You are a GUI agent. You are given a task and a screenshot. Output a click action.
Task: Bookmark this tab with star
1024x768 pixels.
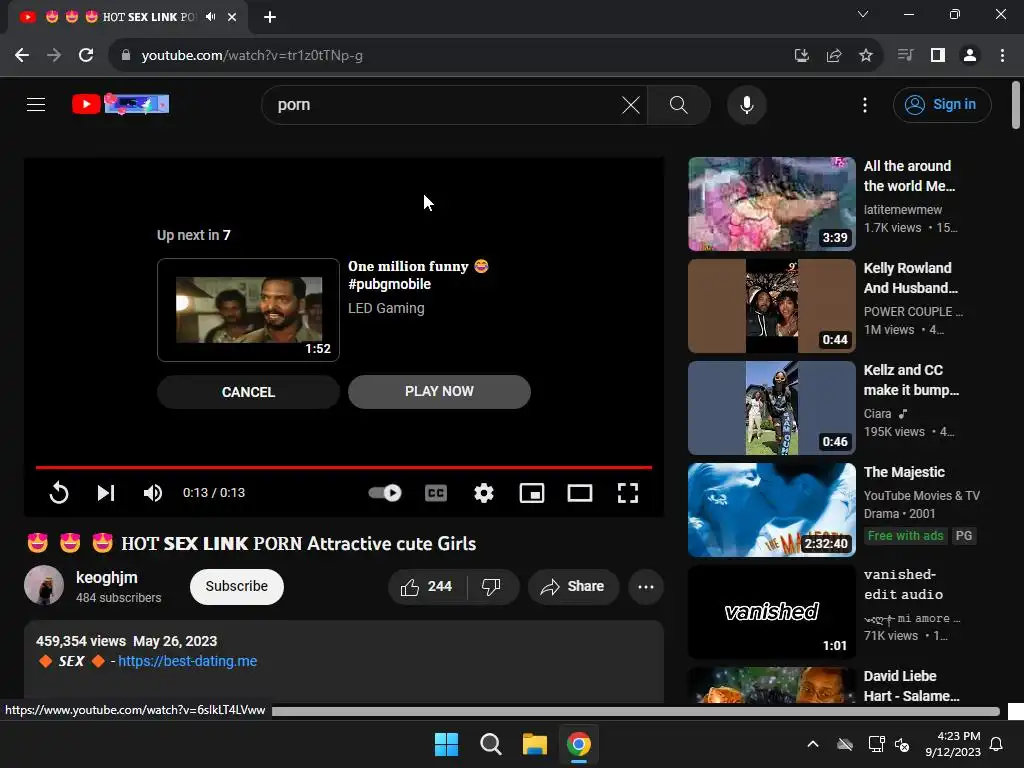(x=865, y=56)
